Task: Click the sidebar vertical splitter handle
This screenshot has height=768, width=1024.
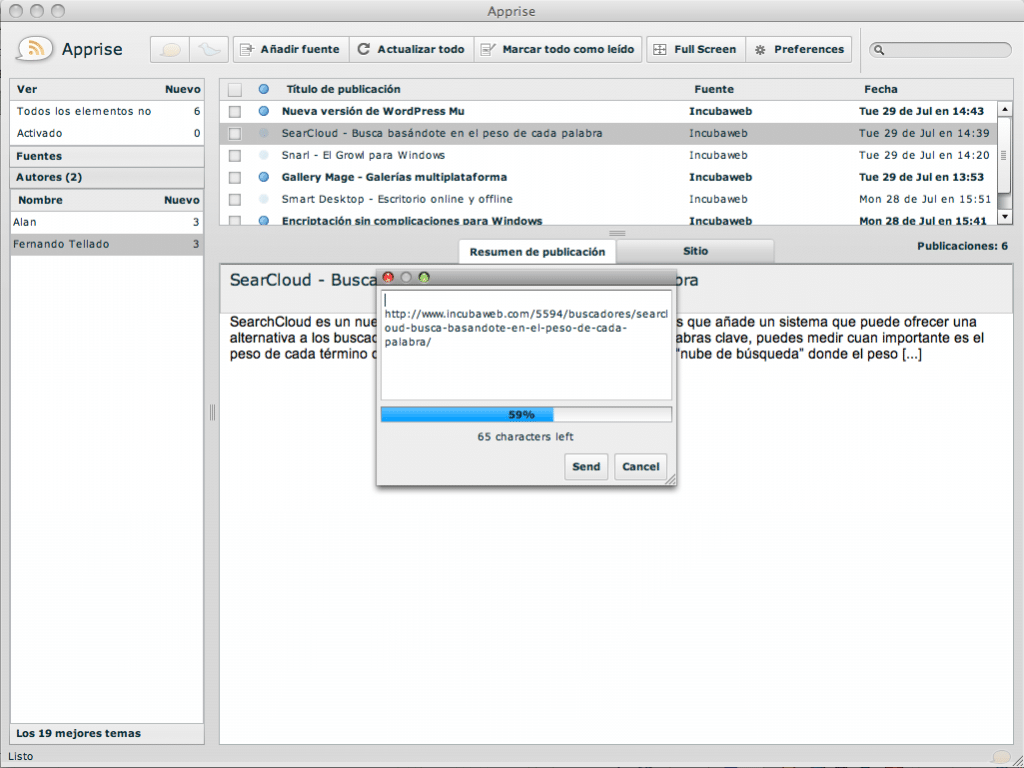Action: point(212,412)
